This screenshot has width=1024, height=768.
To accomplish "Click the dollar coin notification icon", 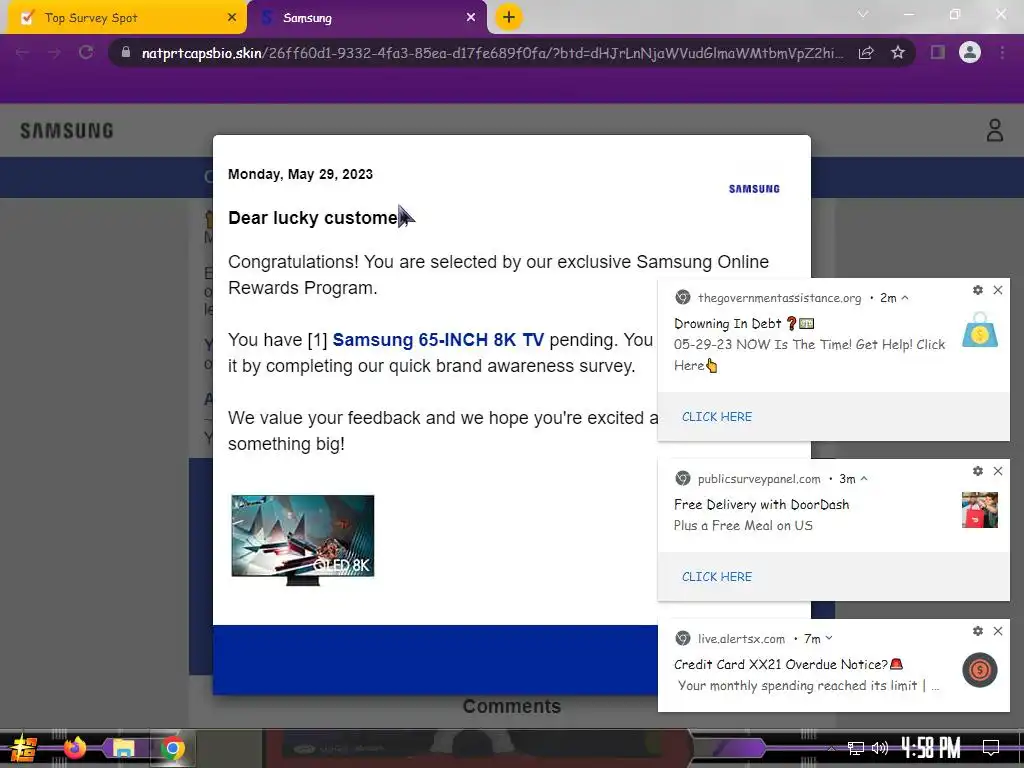I will (x=980, y=670).
